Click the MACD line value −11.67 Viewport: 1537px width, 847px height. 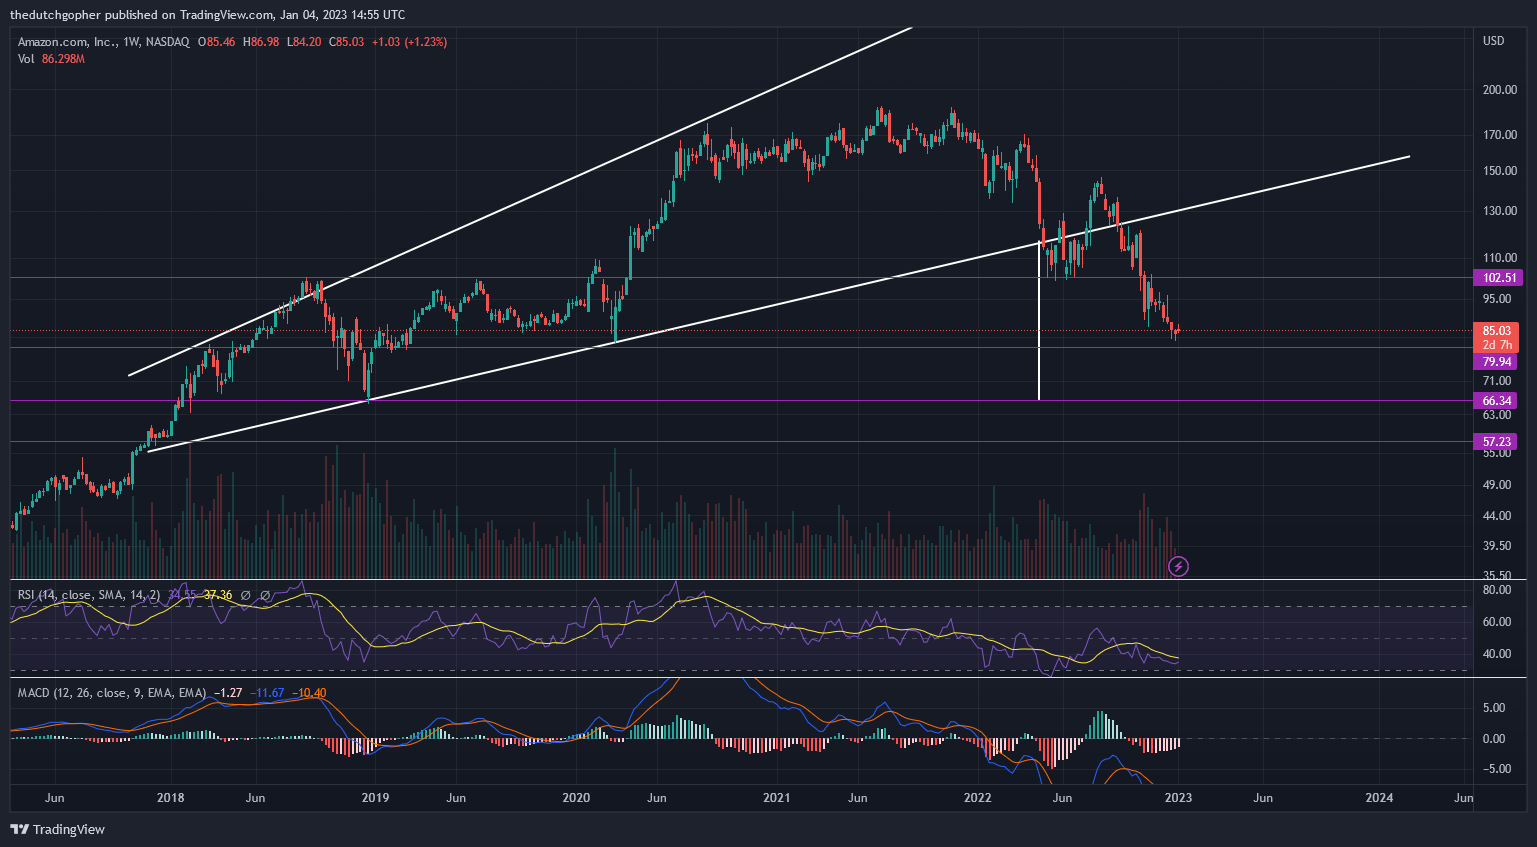268,693
